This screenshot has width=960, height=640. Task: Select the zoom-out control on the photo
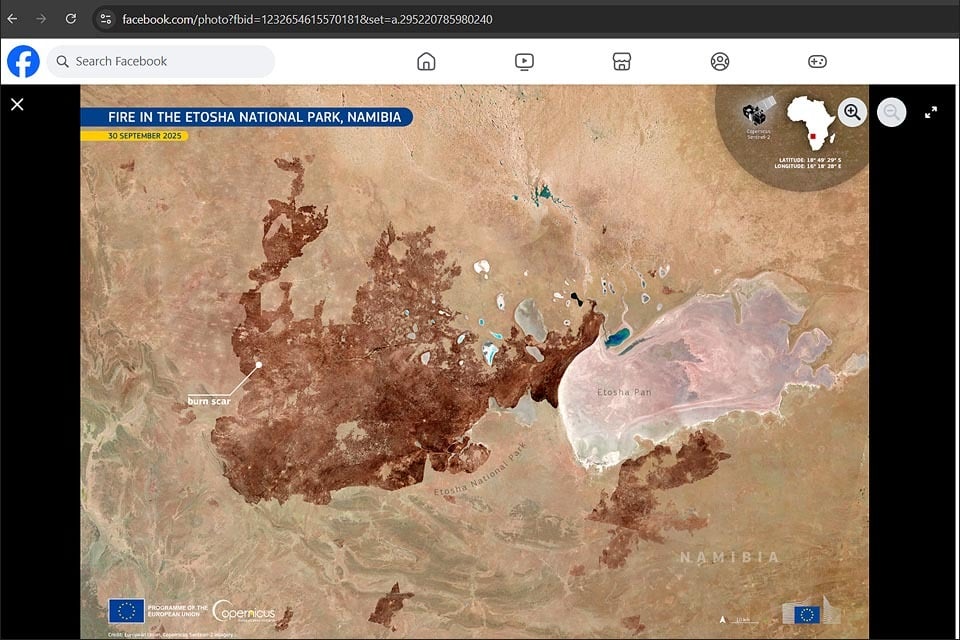(891, 112)
